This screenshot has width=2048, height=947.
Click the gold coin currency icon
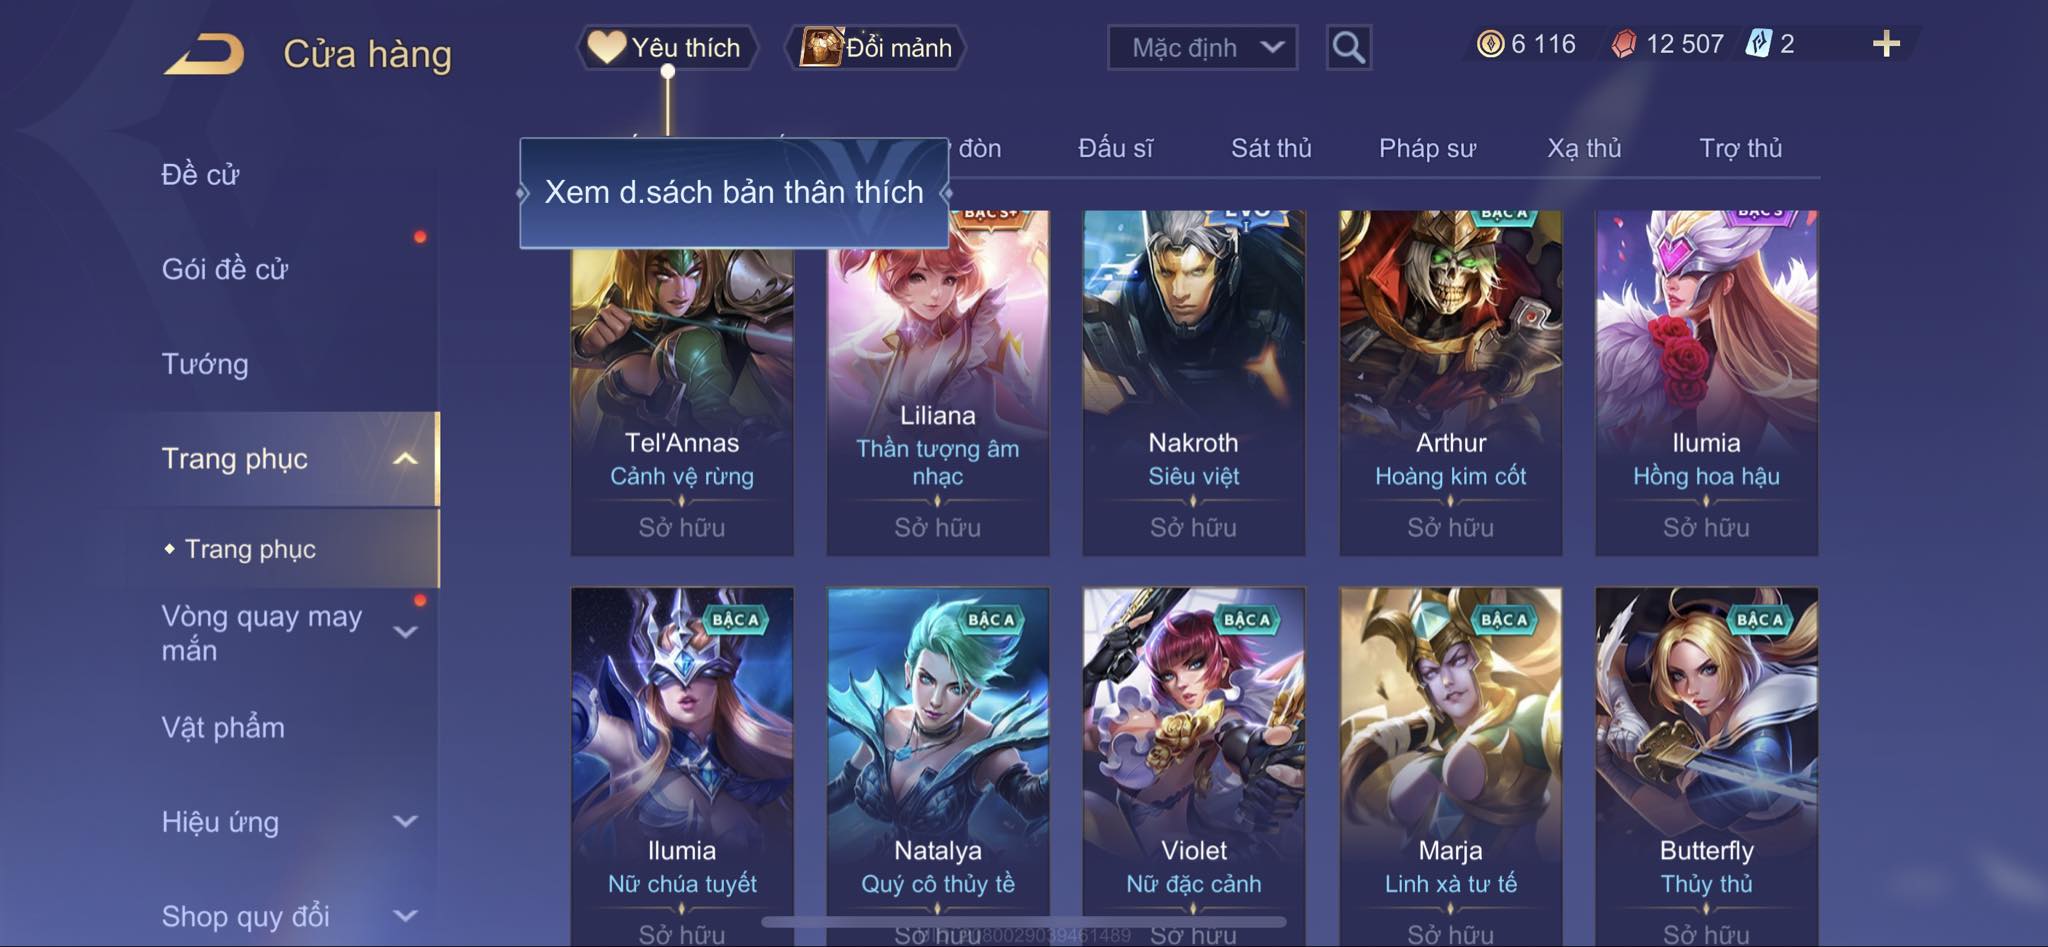coord(1490,44)
